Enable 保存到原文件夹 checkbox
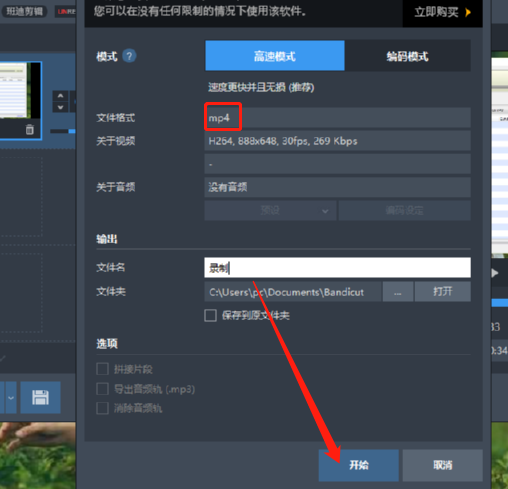 click(x=210, y=315)
